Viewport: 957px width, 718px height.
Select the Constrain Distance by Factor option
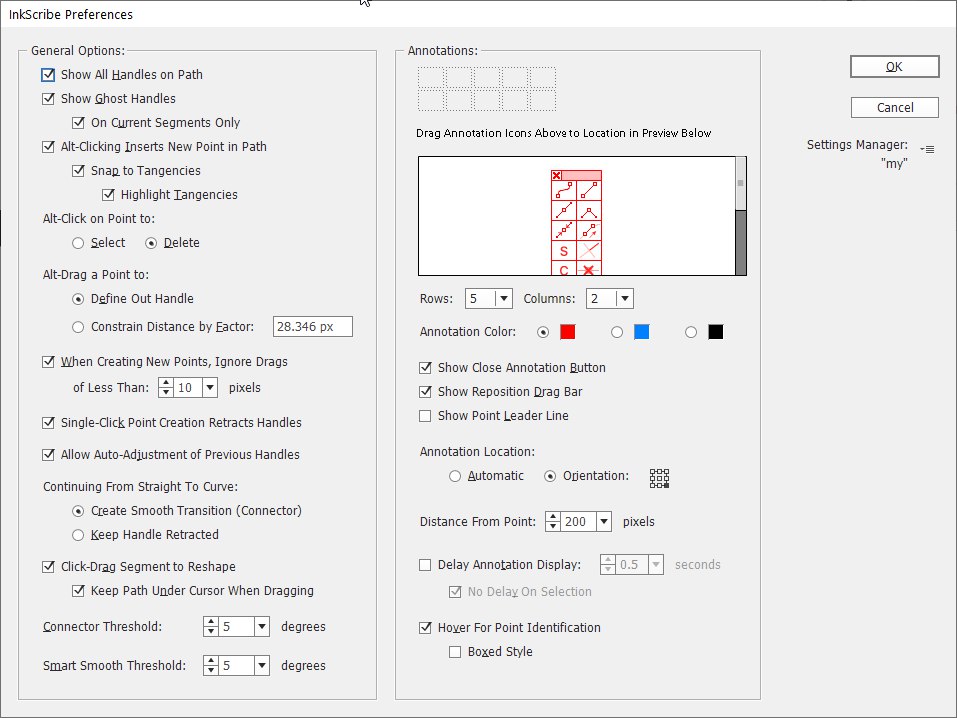(x=79, y=327)
